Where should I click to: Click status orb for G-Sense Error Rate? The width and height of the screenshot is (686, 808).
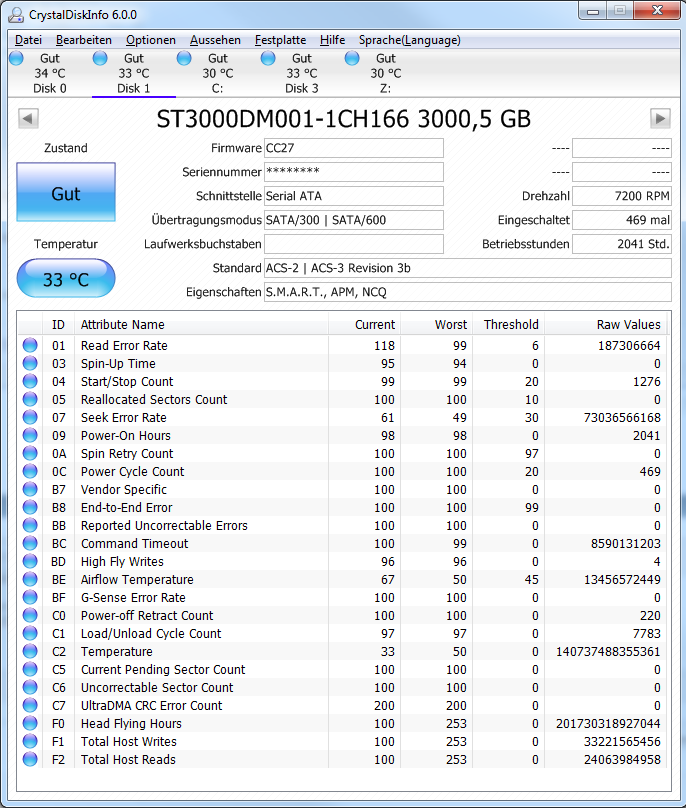(x=30, y=597)
